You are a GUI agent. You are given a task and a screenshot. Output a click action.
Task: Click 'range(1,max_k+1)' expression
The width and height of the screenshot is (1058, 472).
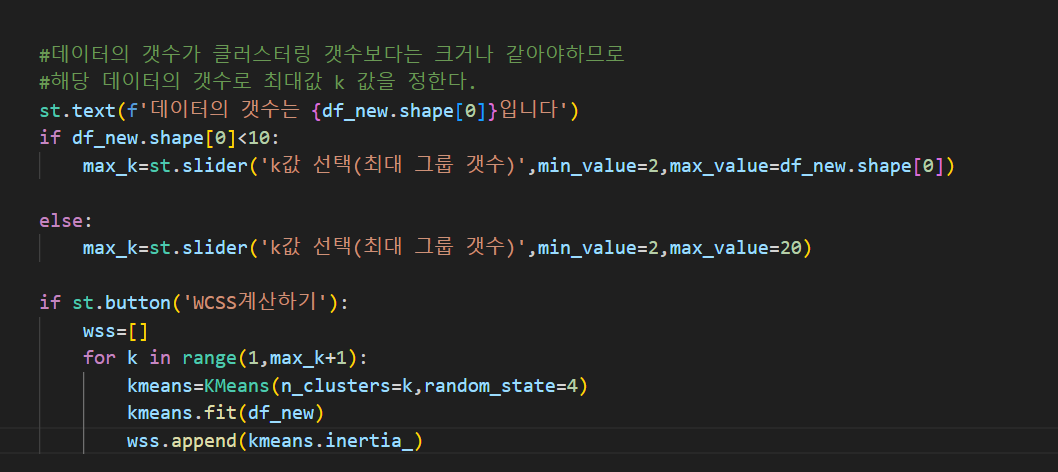(x=270, y=358)
